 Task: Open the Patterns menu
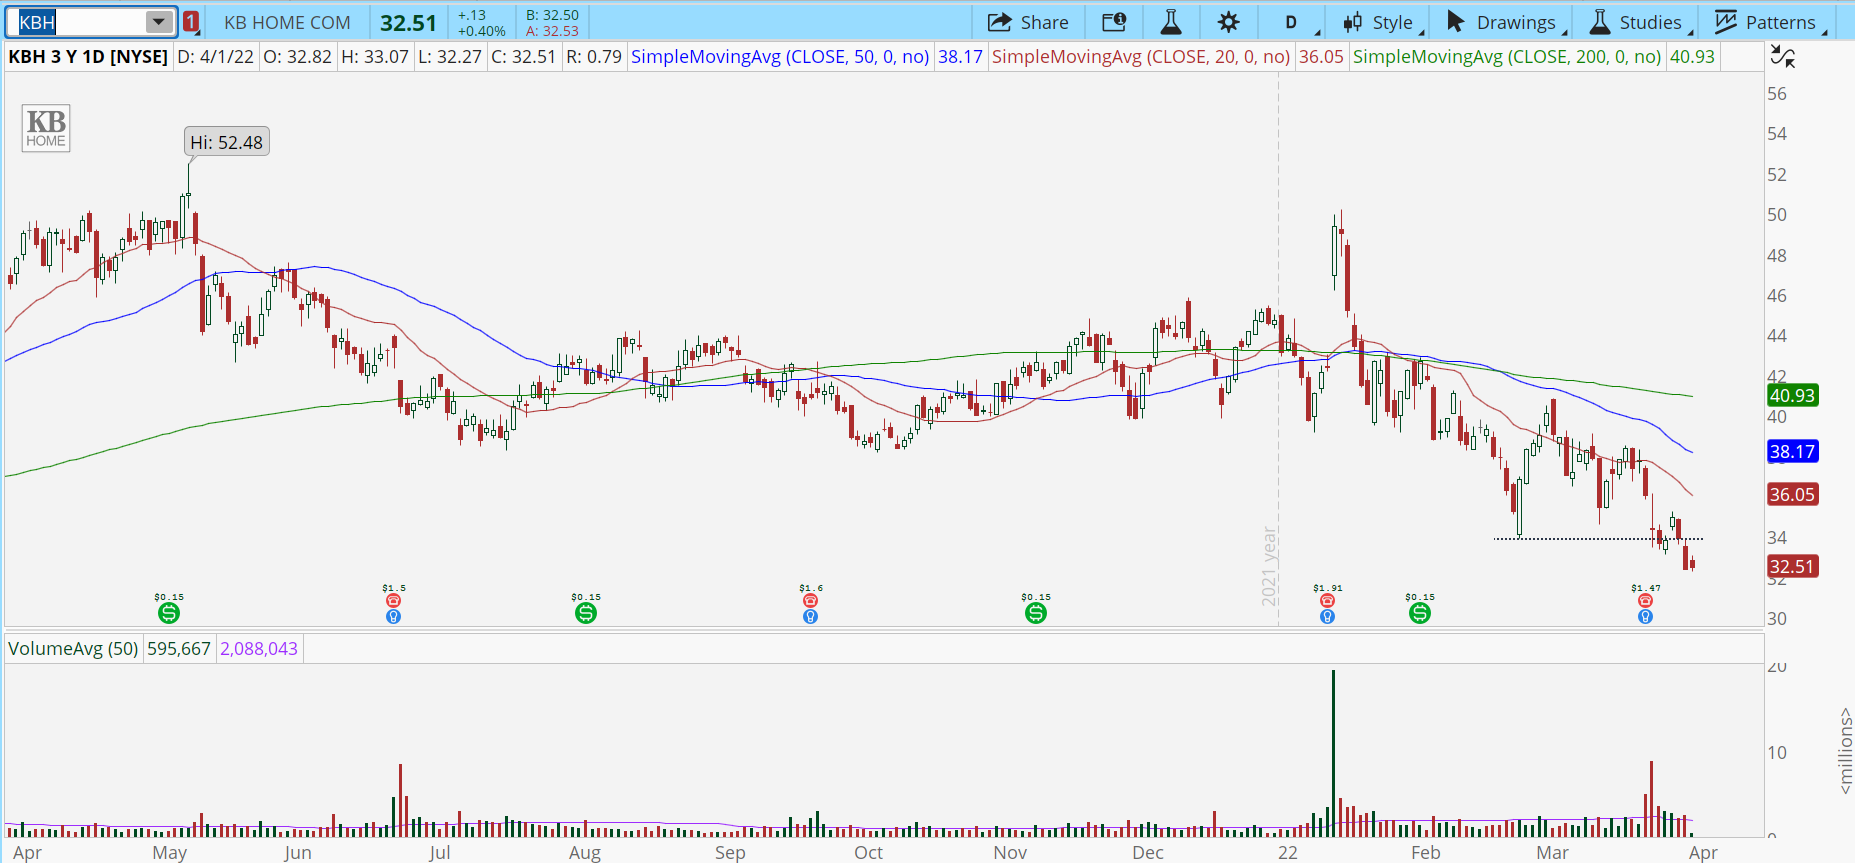coord(1768,22)
